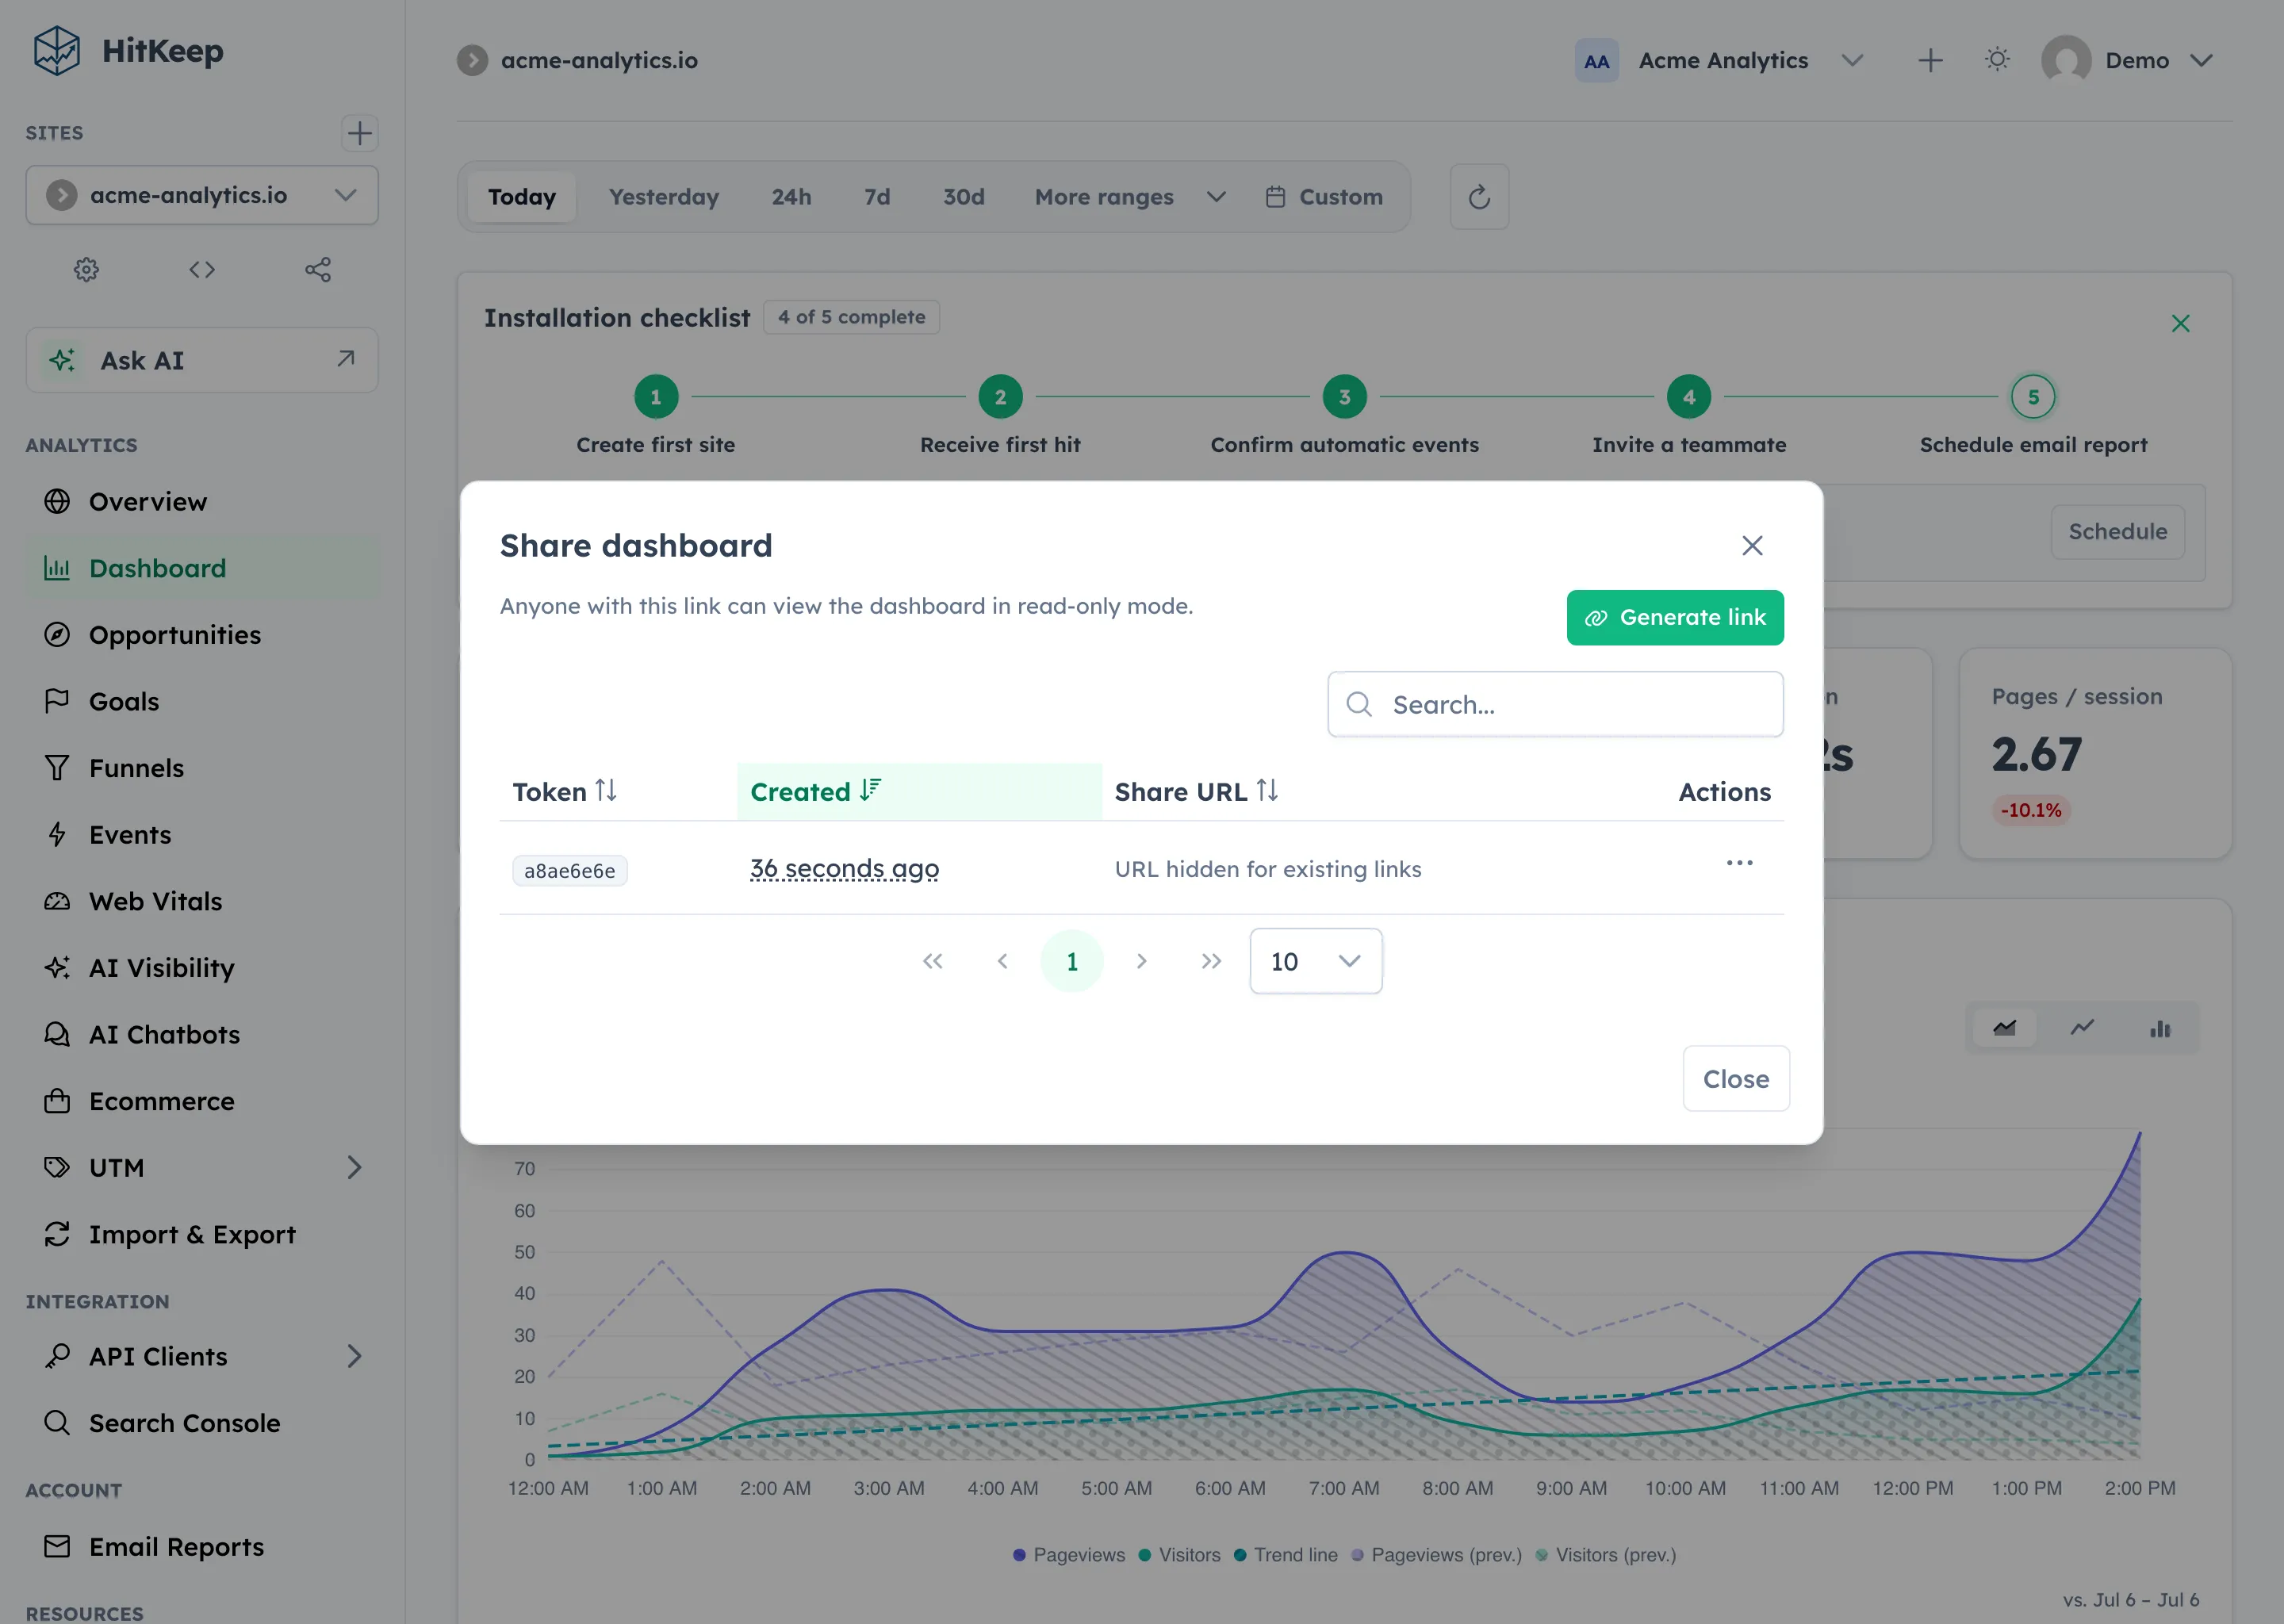Close Share dashboard dialog with X
The height and width of the screenshot is (1624, 2284).
(1751, 545)
